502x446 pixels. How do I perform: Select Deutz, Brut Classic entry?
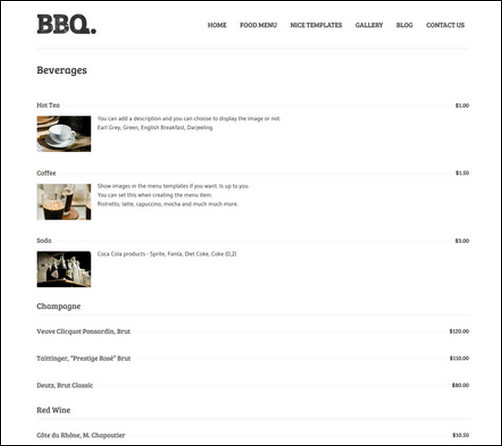point(65,385)
